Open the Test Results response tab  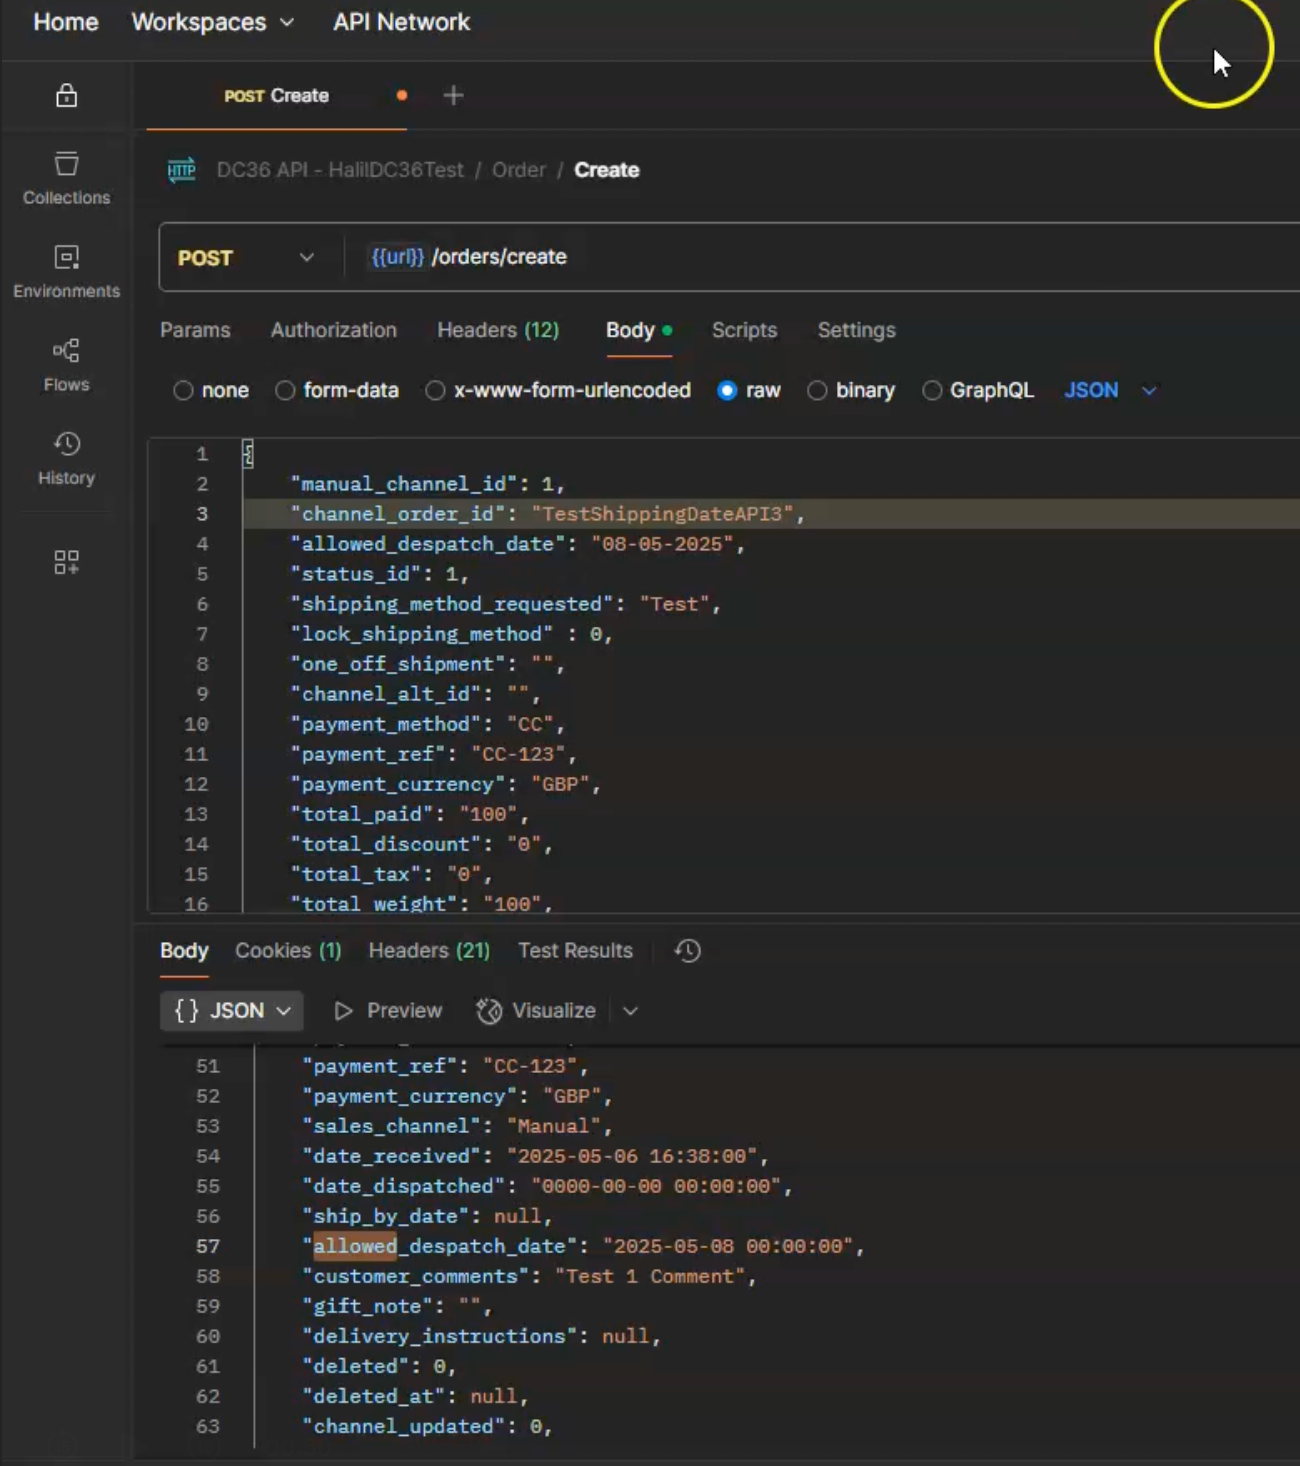(x=575, y=951)
